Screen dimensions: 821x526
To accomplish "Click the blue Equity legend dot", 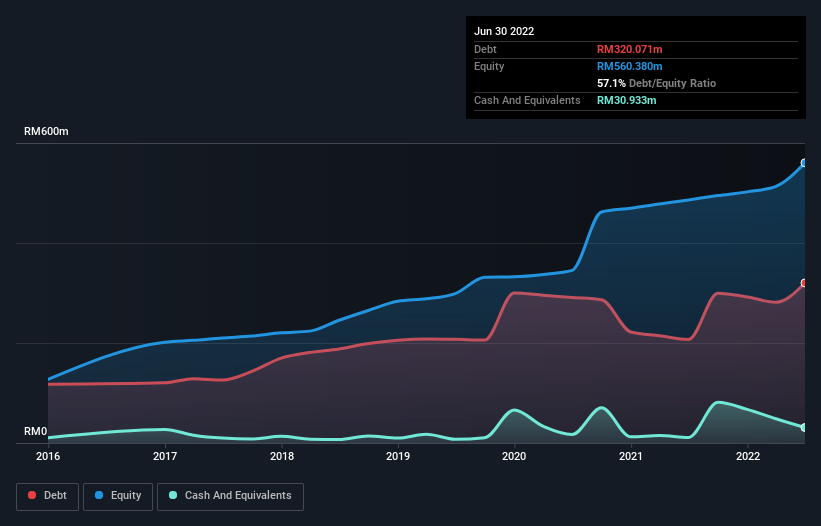I will tap(99, 495).
